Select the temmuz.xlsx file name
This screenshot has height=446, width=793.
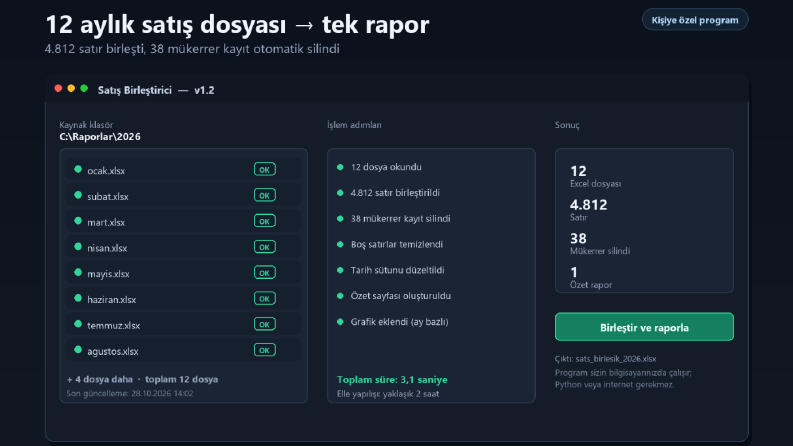tap(114, 326)
